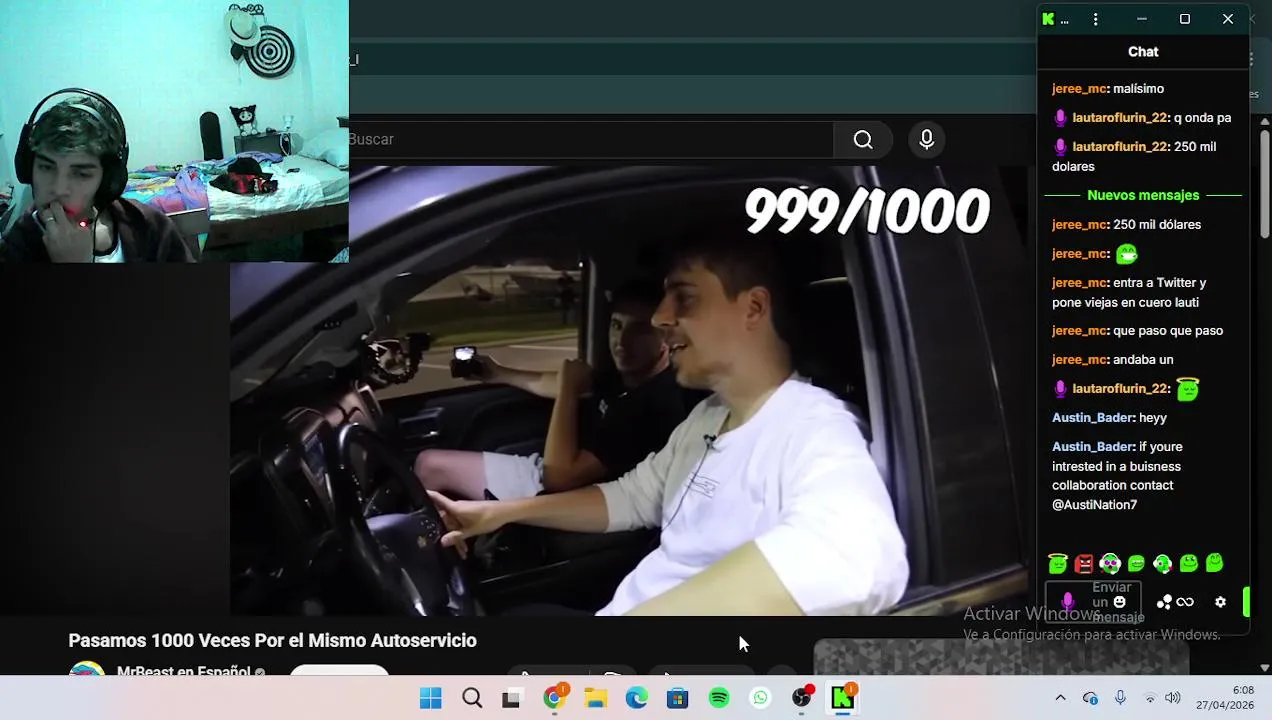The image size is (1272, 720).
Task: Open Task View on taskbar
Action: (x=511, y=698)
